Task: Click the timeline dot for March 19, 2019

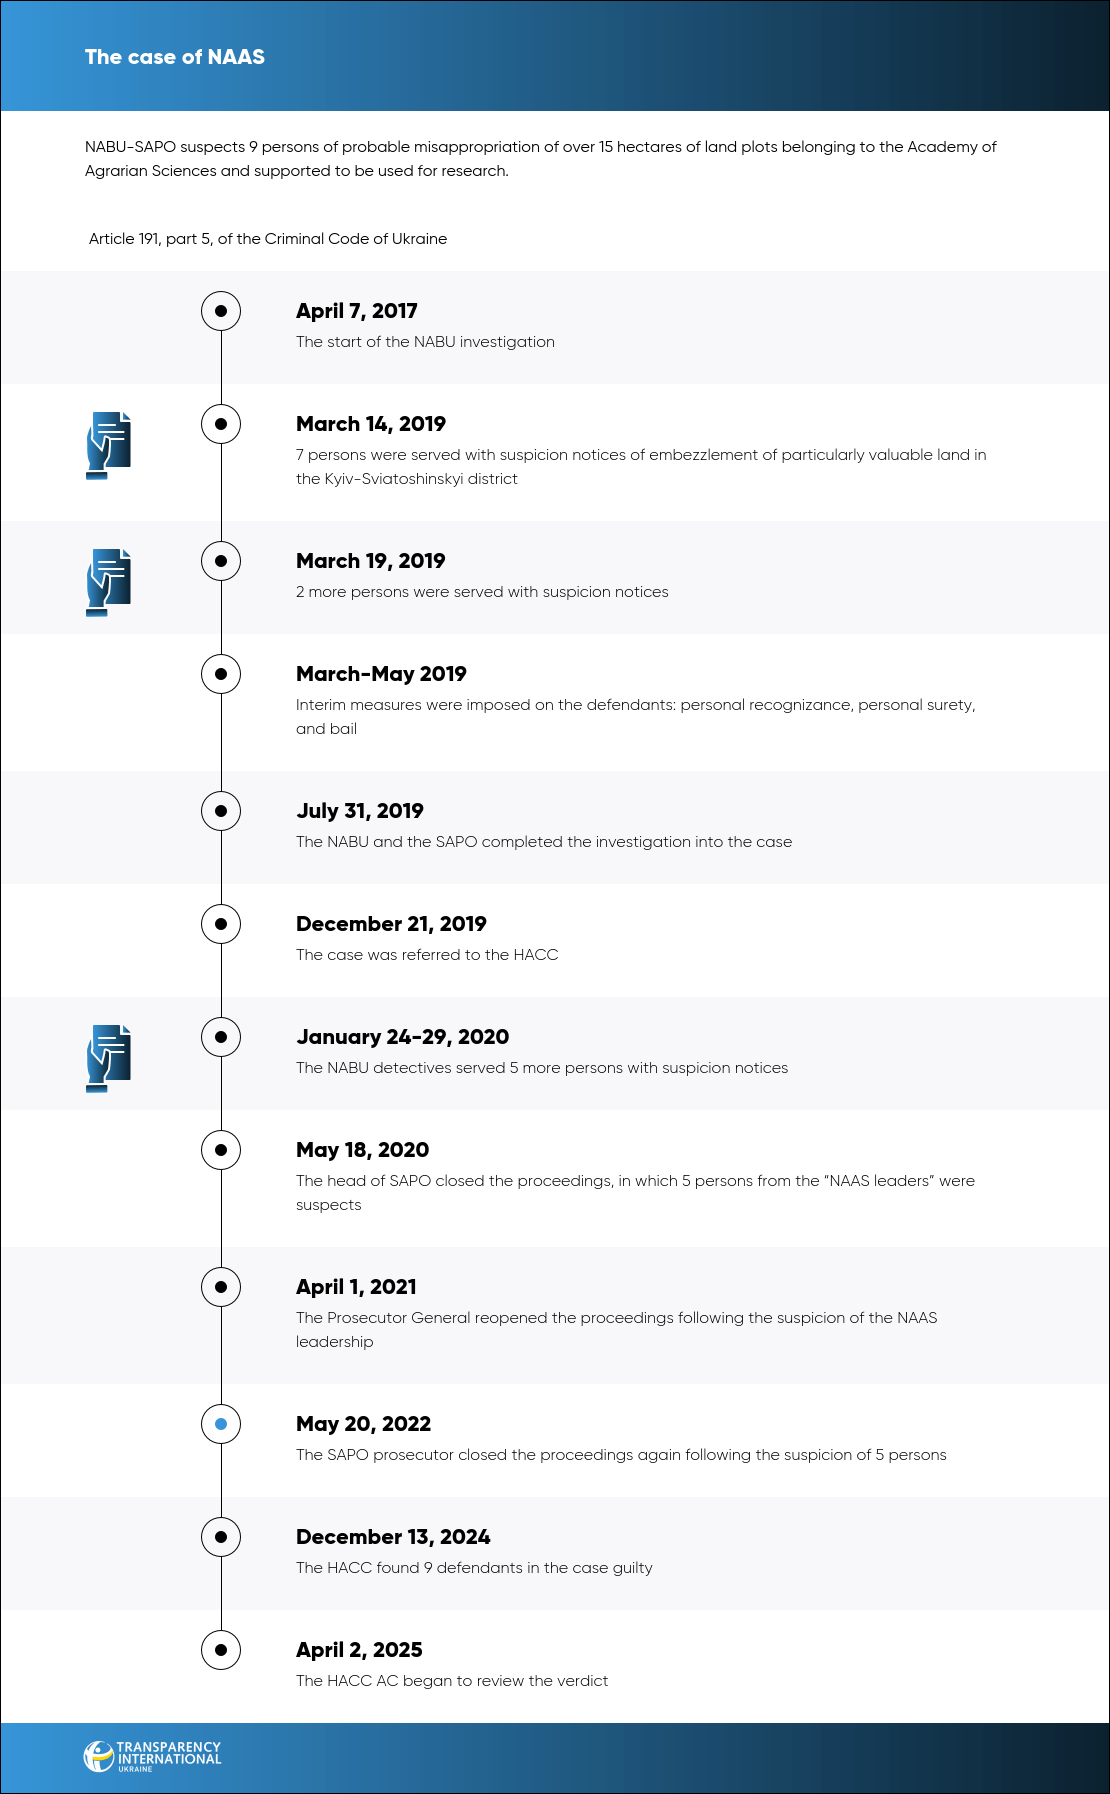Action: pyautogui.click(x=221, y=561)
